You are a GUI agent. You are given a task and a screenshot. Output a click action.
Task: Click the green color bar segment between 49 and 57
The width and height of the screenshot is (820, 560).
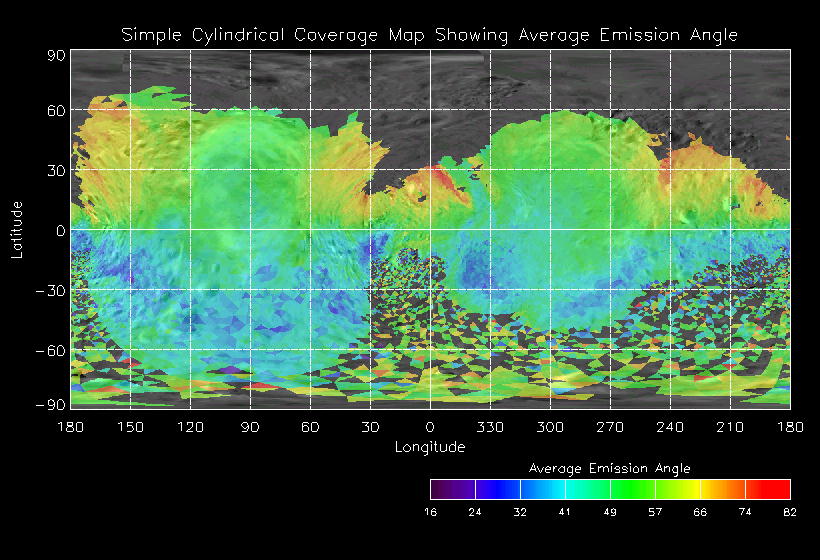(x=633, y=489)
